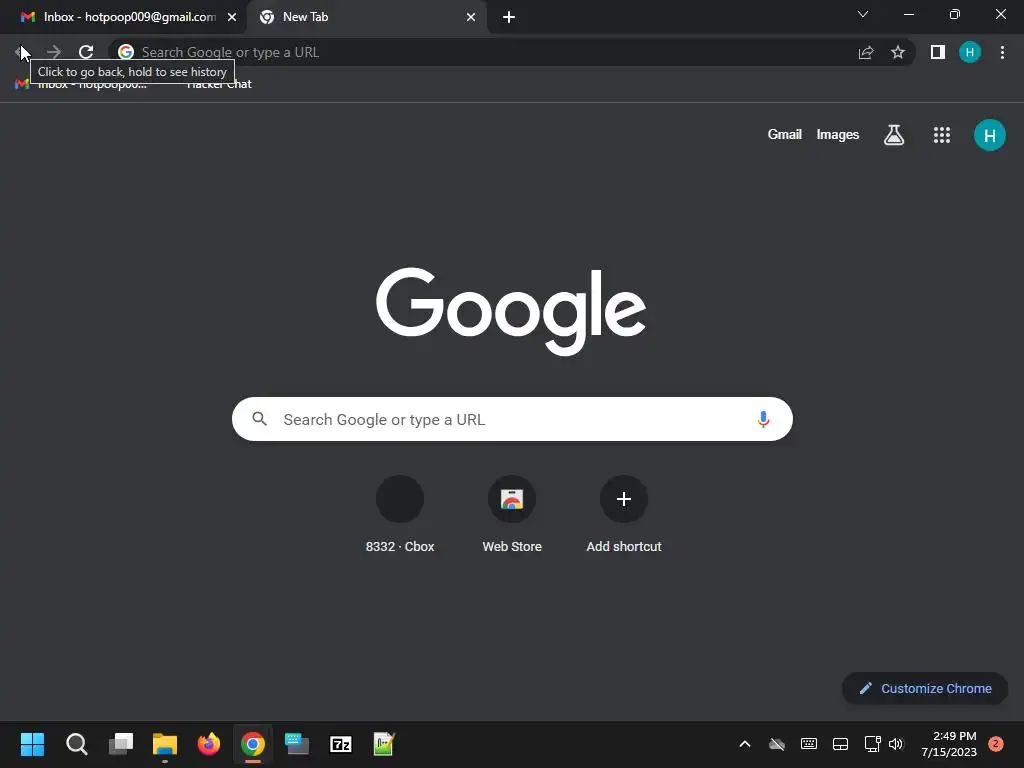Open the Chrome side panel
This screenshot has width=1024, height=768.
(938, 52)
